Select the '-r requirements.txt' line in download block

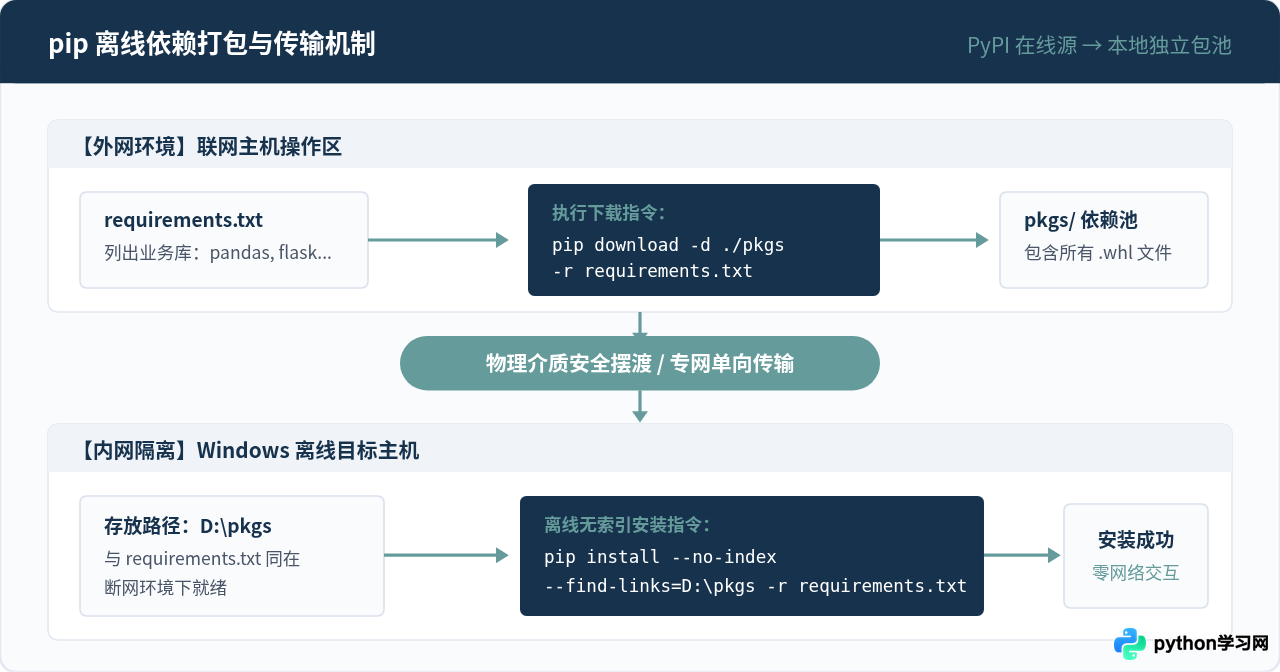tap(652, 271)
